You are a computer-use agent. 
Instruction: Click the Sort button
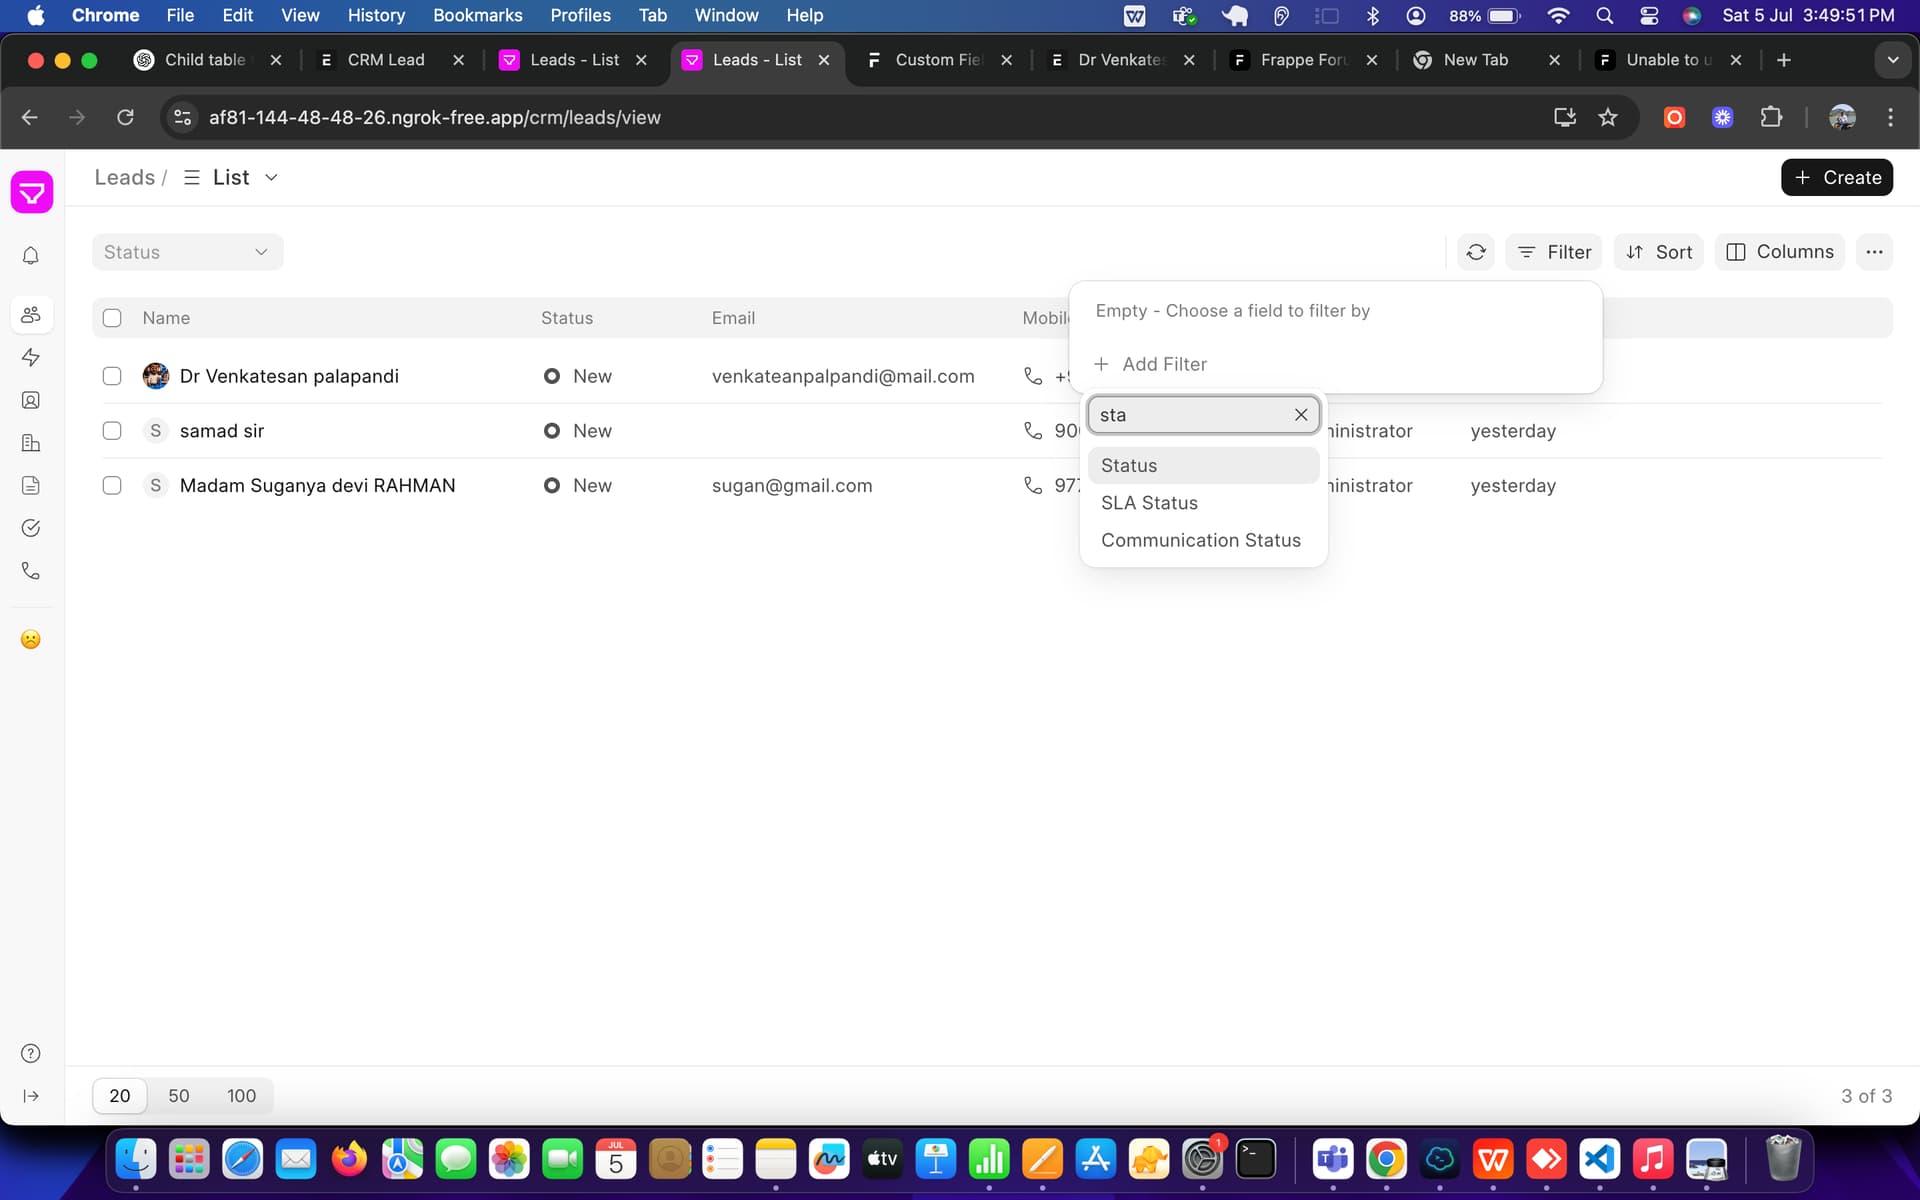(1659, 252)
